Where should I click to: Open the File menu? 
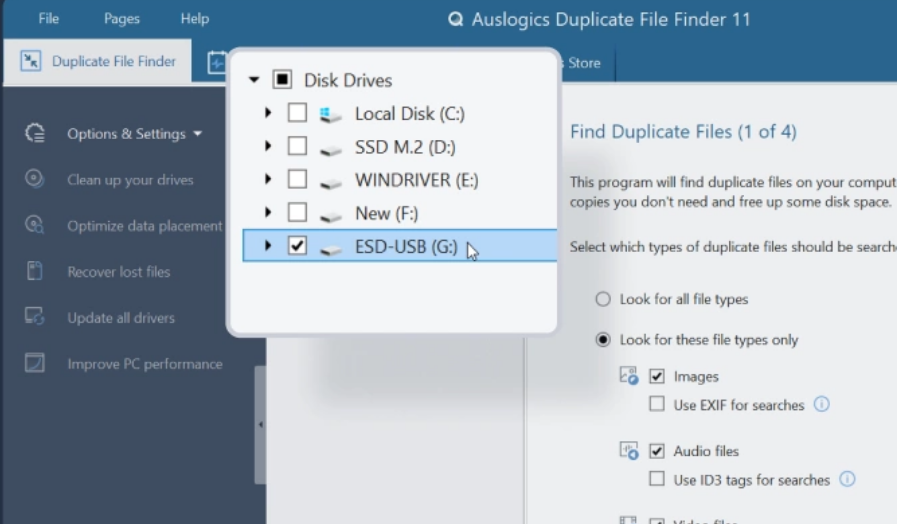(x=49, y=18)
